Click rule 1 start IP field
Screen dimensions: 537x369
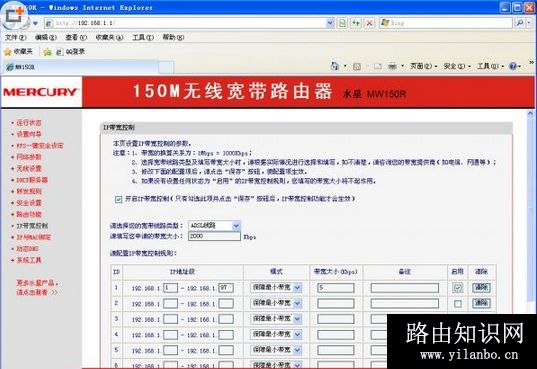[x=171, y=287]
